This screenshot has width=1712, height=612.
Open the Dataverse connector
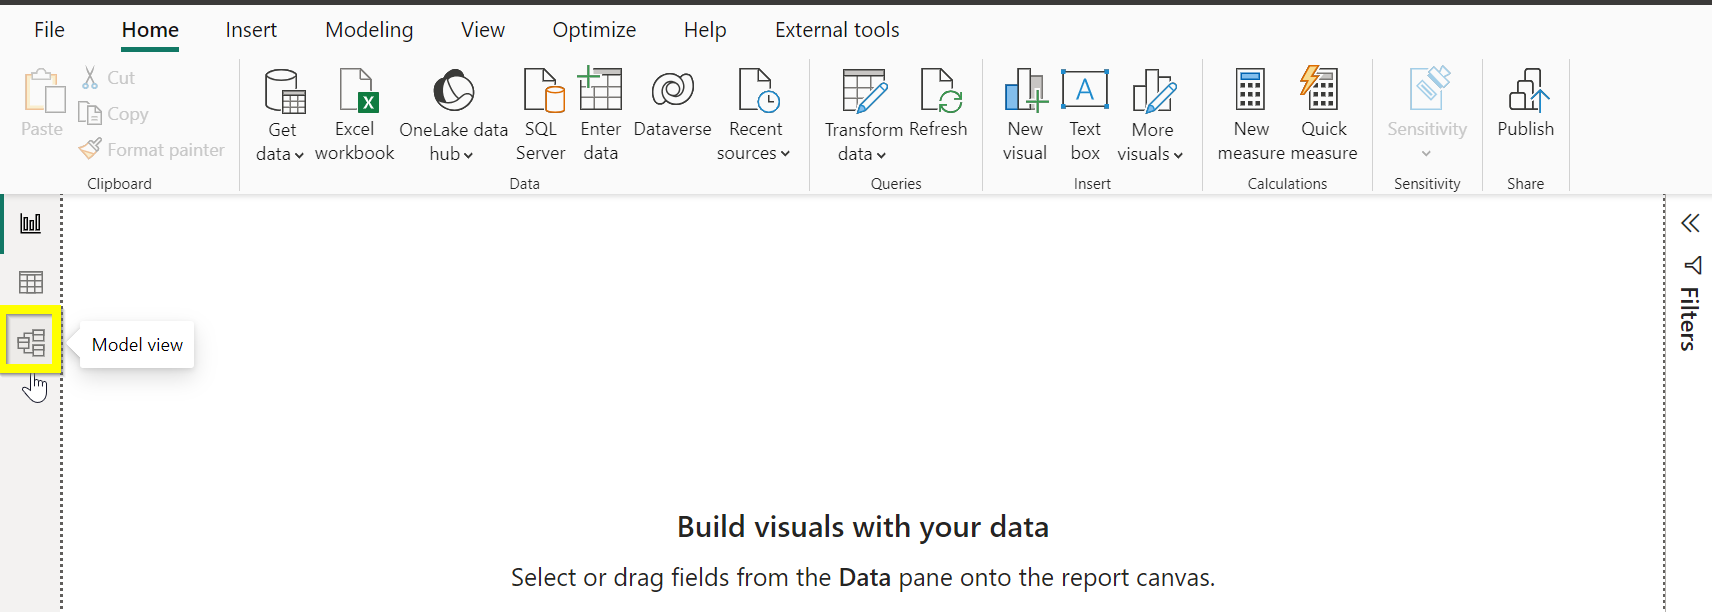672,104
